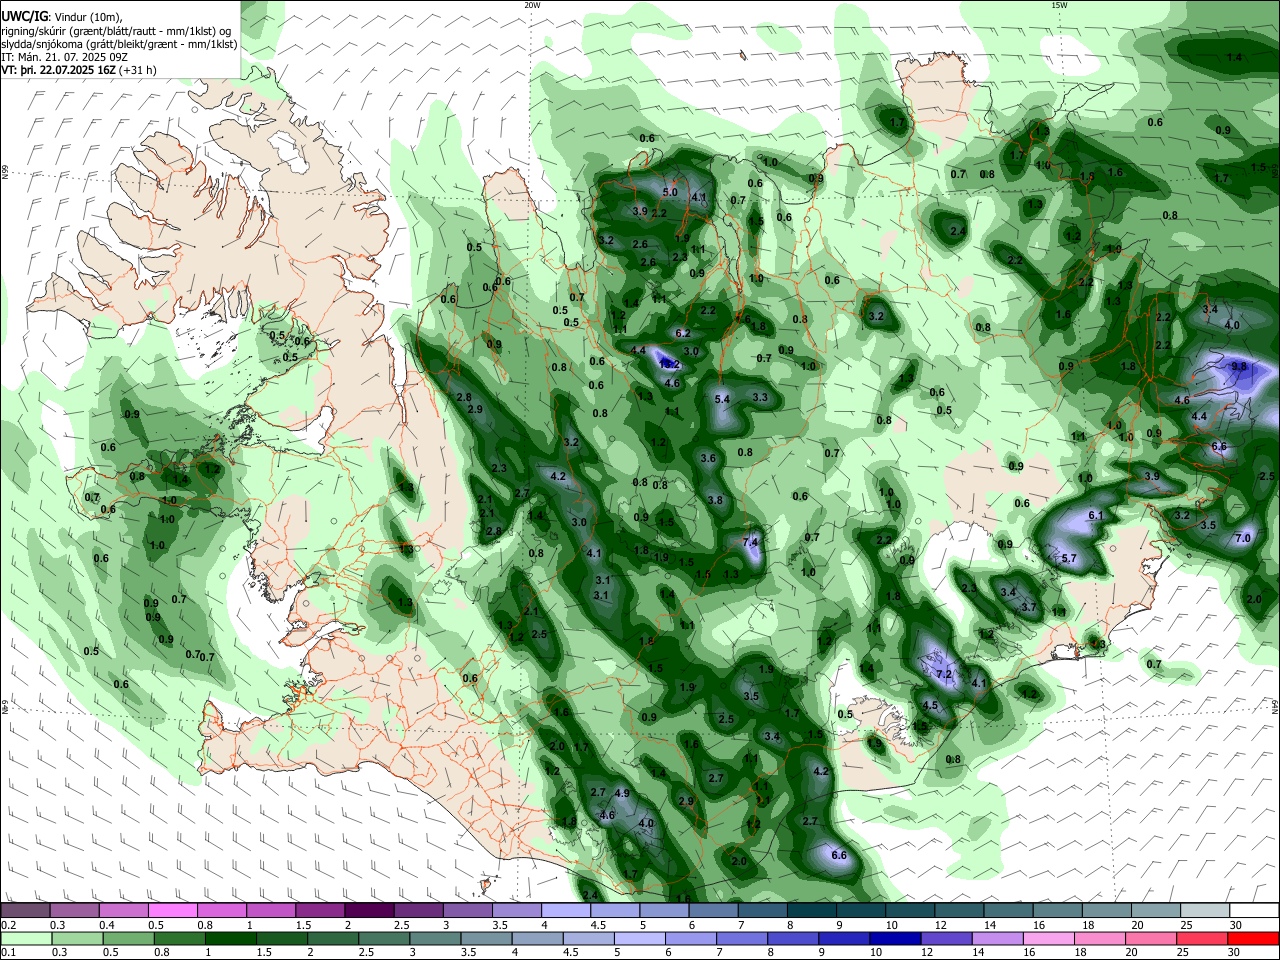Image resolution: width=1280 pixels, height=960 pixels.
Task: Click the 6.2 precipitation value
Action: [x=684, y=333]
